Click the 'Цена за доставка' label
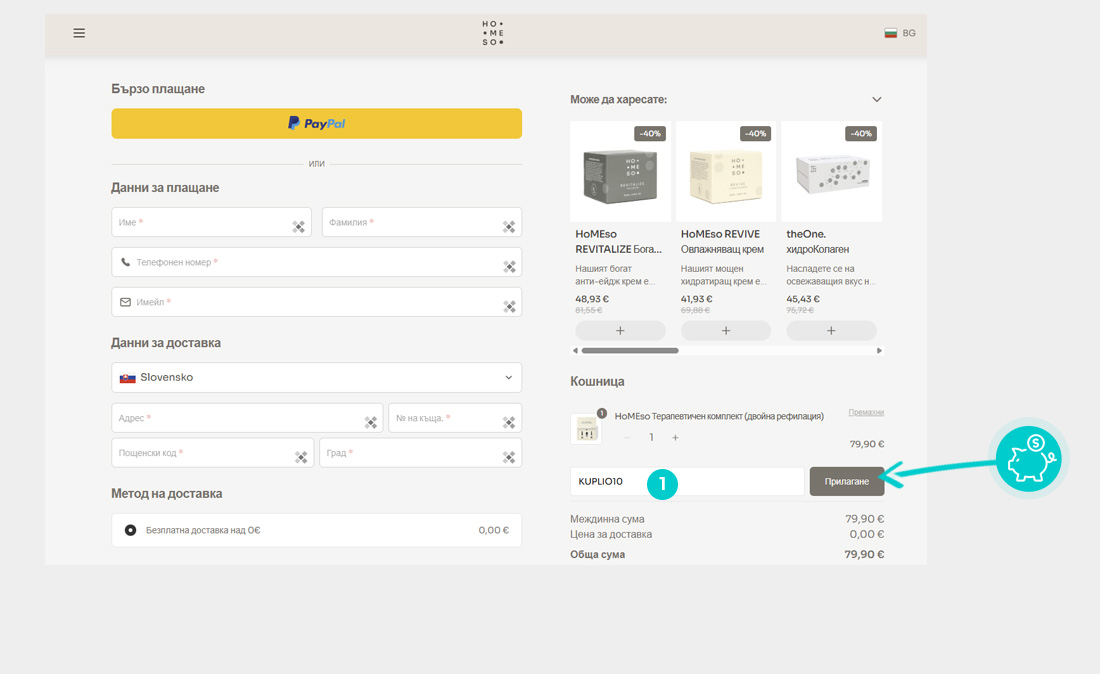 pos(611,534)
